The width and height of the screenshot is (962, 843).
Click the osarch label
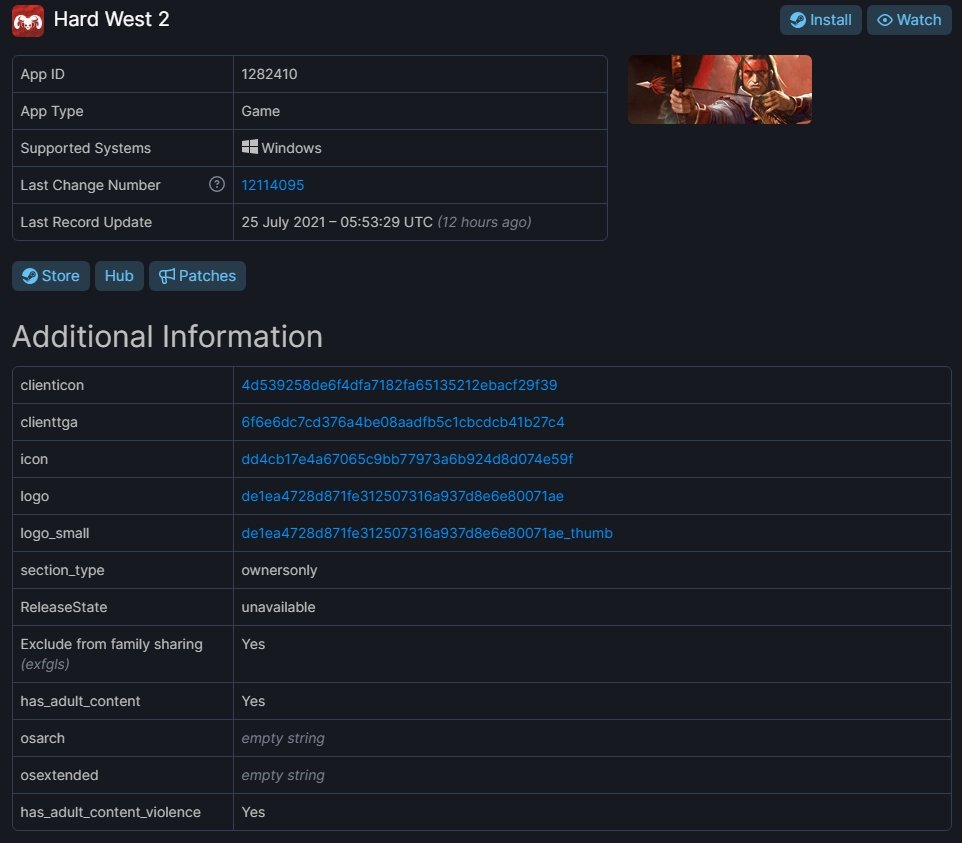(x=42, y=738)
